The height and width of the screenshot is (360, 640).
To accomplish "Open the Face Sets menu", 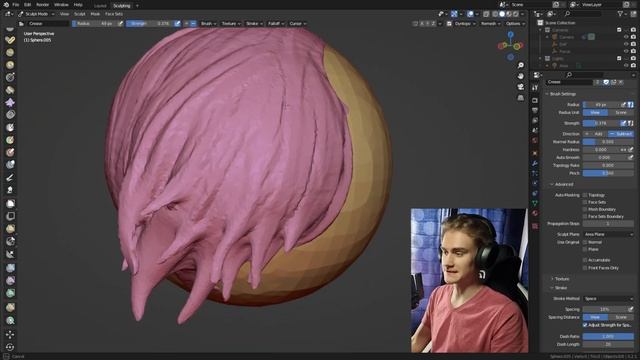I will tap(114, 14).
